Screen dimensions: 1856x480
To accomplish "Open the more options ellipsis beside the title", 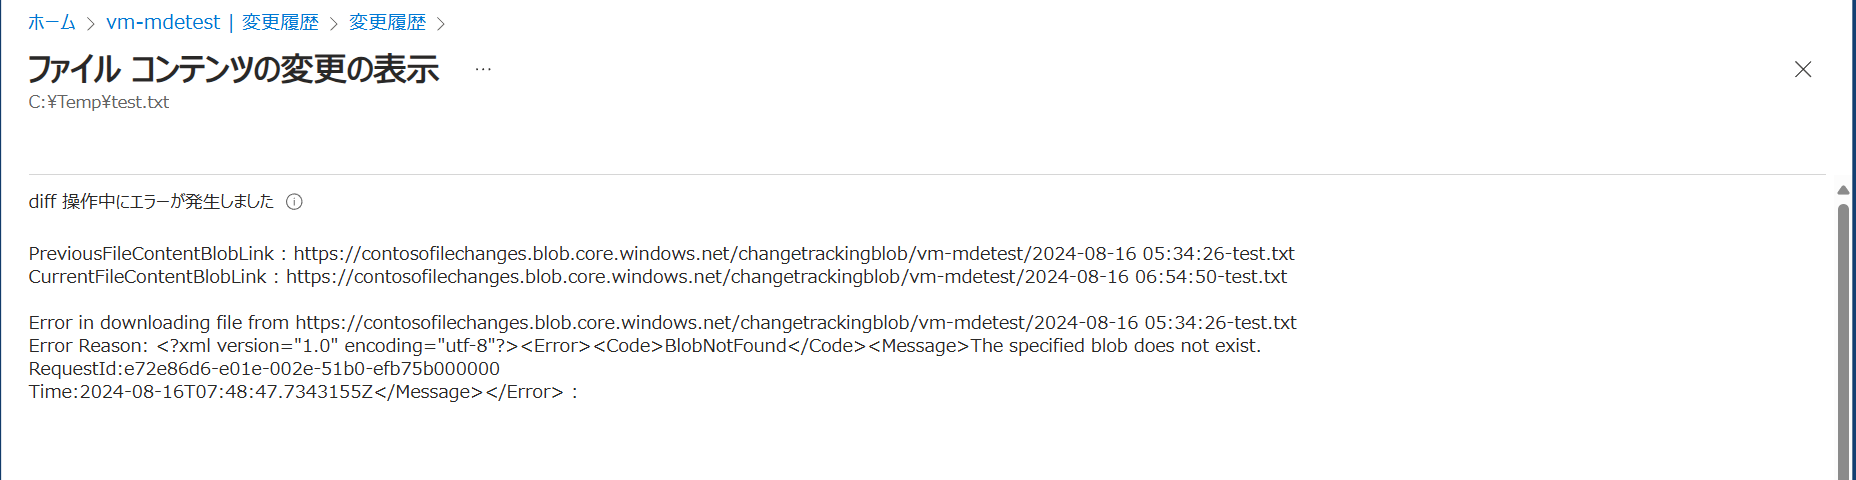I will (483, 69).
